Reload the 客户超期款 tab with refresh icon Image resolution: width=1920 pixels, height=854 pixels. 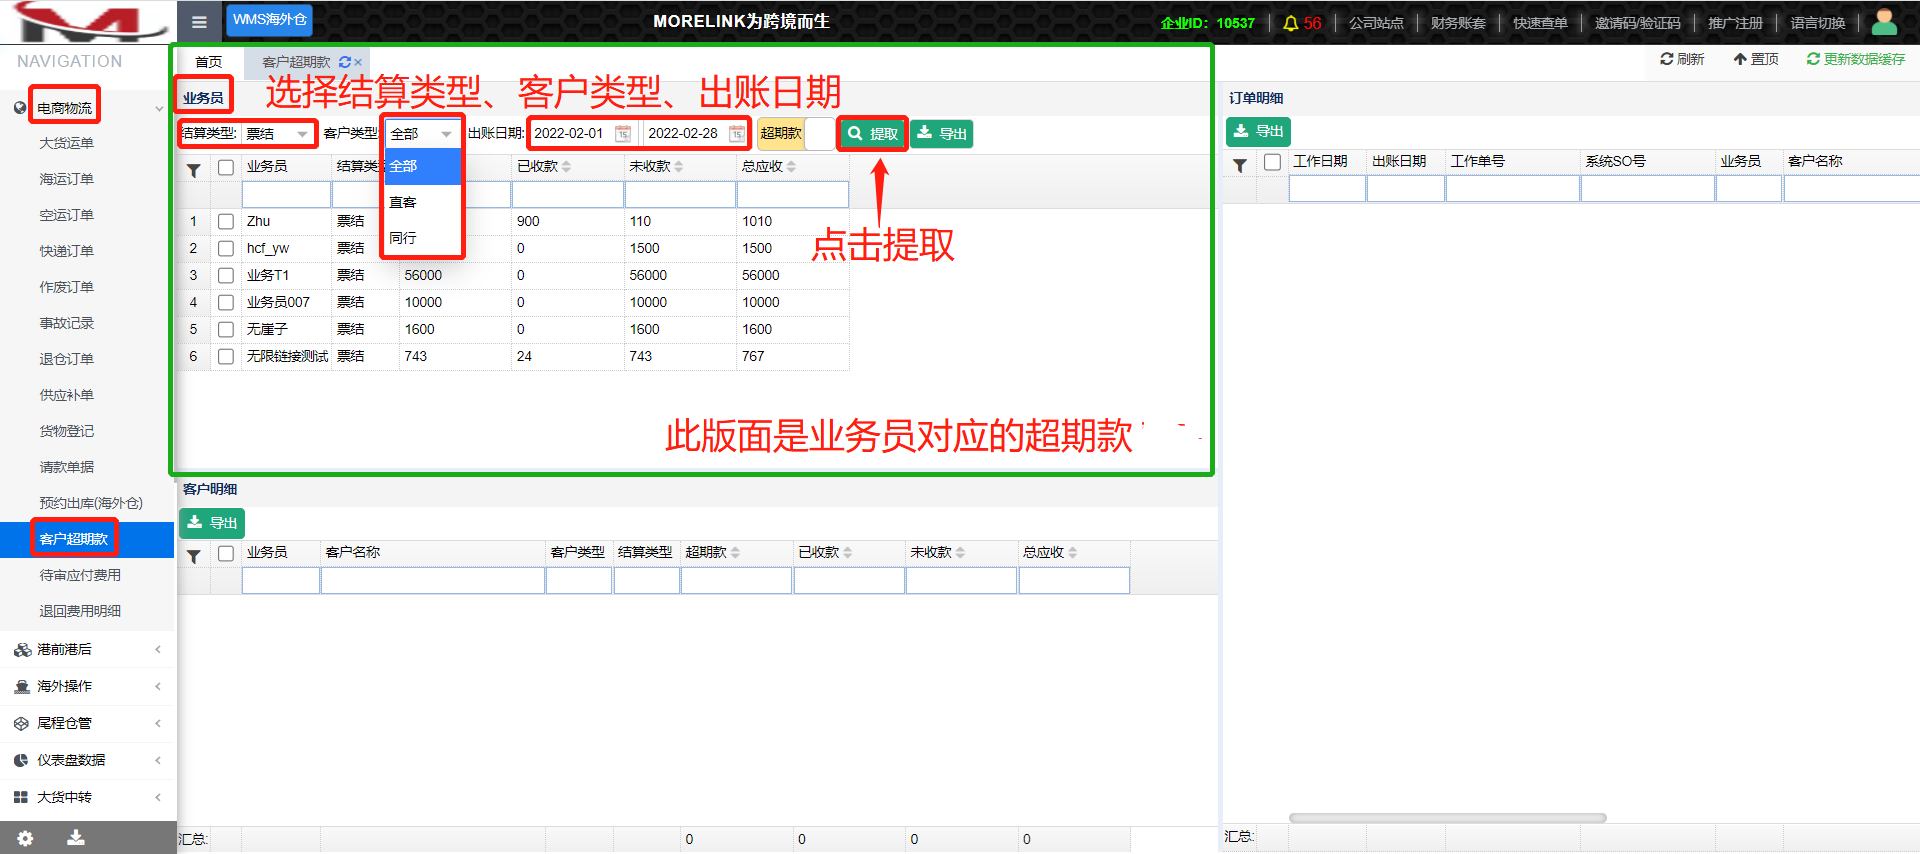click(345, 62)
